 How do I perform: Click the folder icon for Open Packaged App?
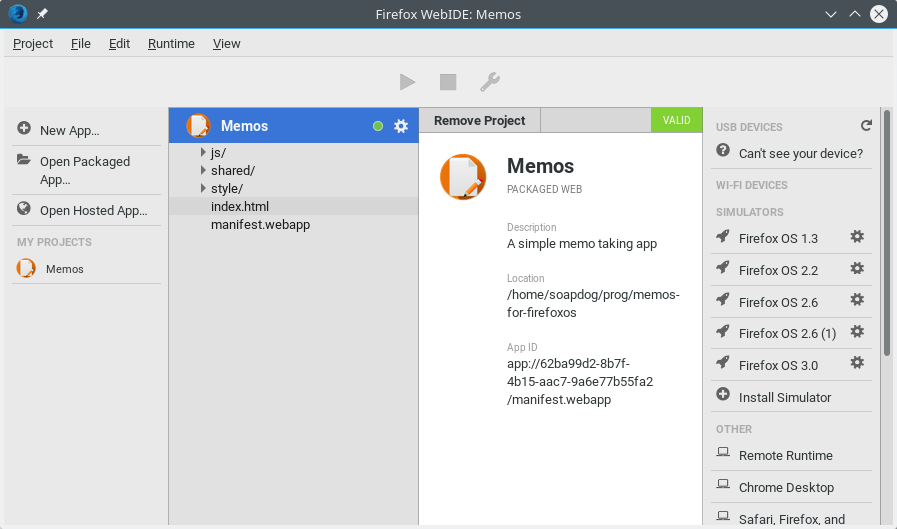23,160
